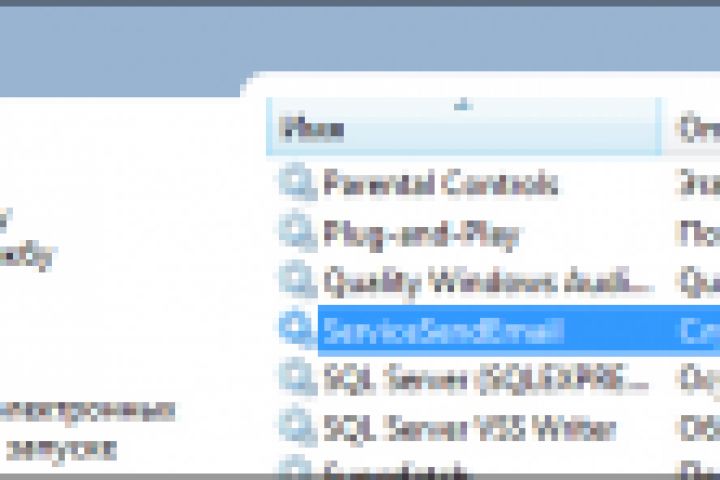The width and height of the screenshot is (720, 480).
Task: Click the Superfetch service icon at list bottom
Action: (x=298, y=467)
